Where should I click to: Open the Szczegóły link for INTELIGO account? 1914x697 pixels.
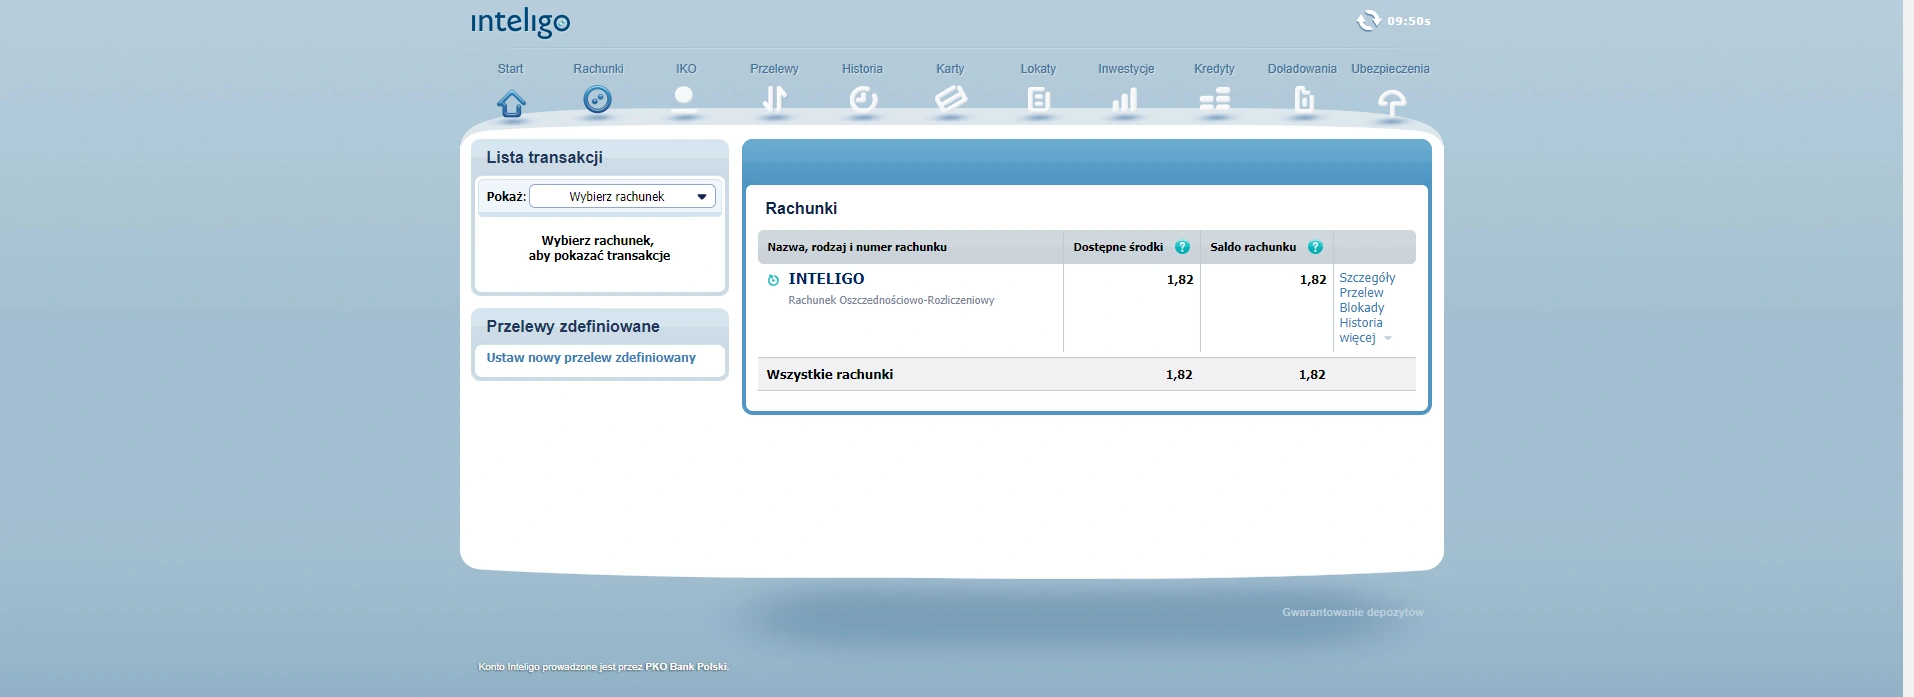[1367, 278]
